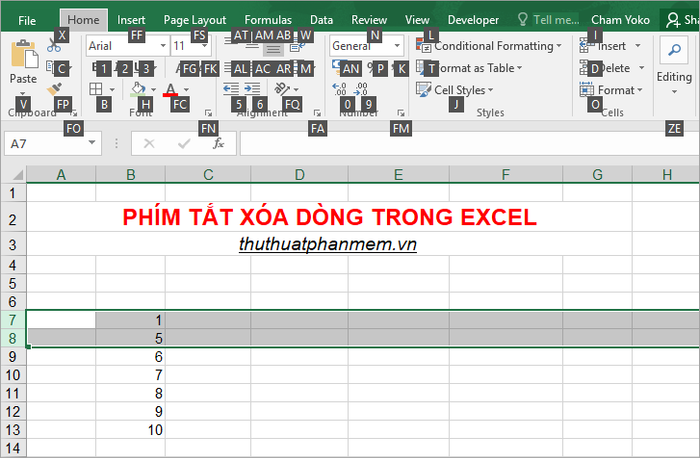Open the Formulas ribbon tab

[268, 19]
